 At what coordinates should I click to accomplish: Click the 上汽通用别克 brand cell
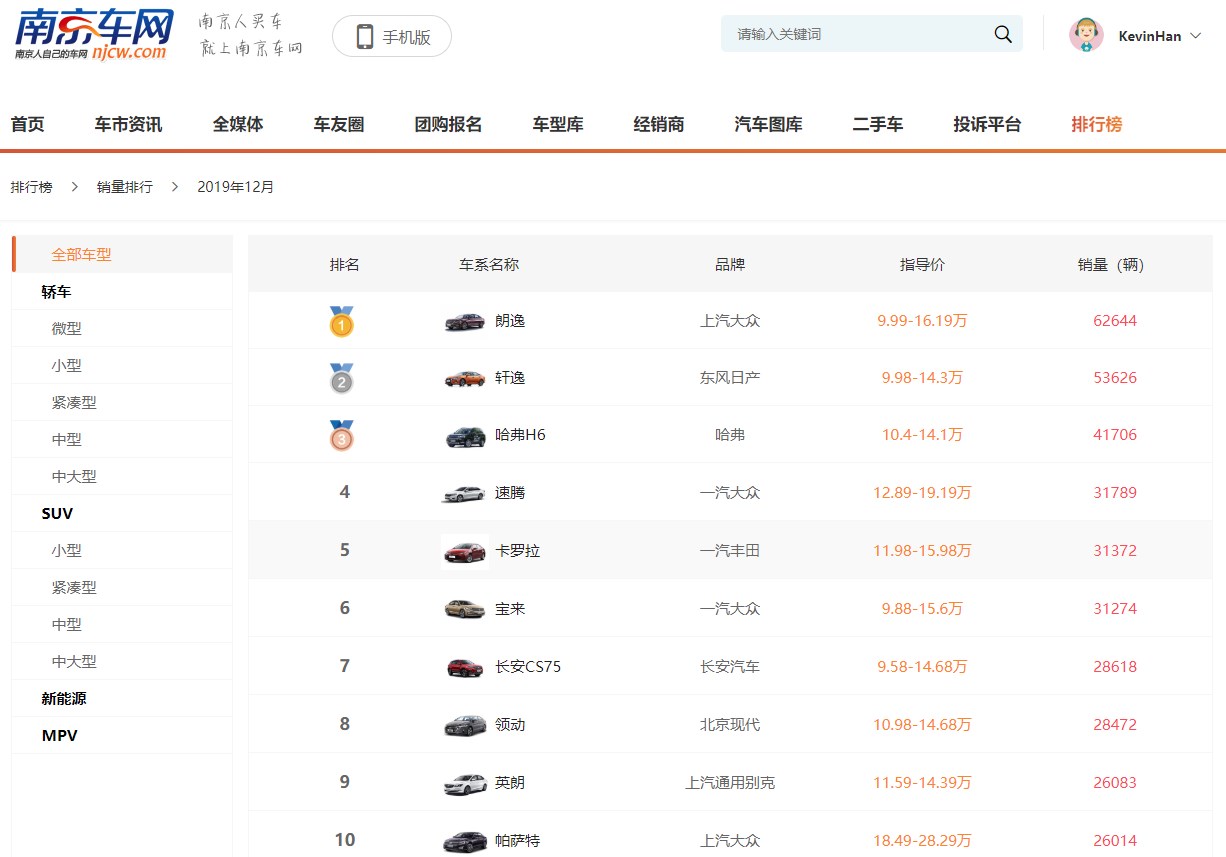(x=730, y=783)
